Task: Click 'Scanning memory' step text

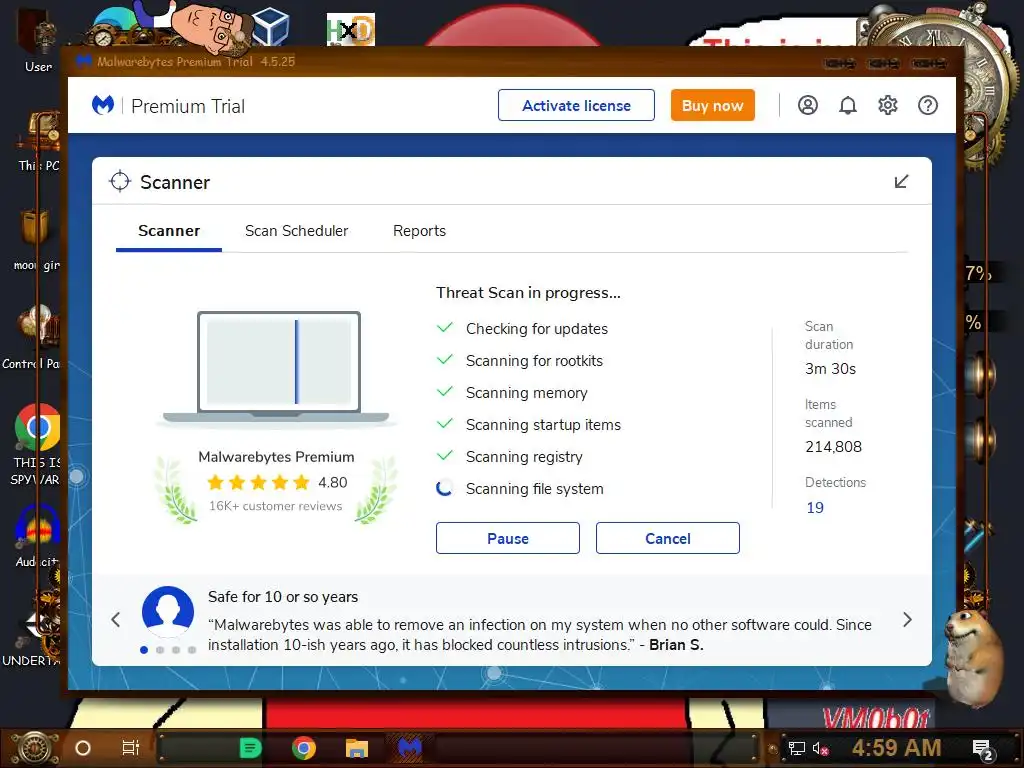Action: (x=526, y=392)
